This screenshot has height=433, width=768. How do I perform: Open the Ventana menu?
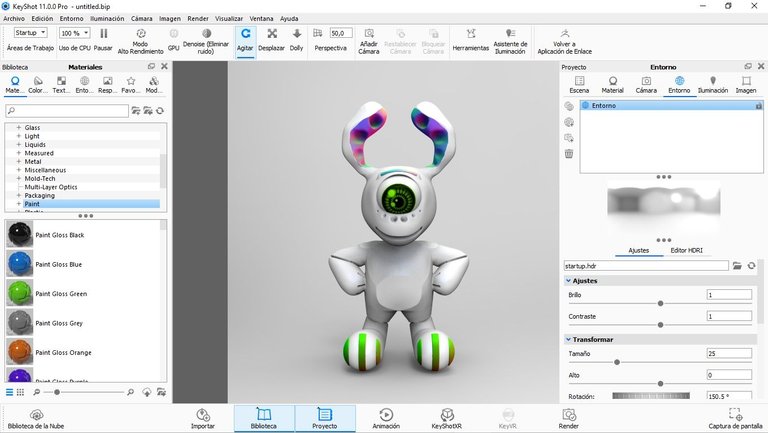(x=261, y=19)
